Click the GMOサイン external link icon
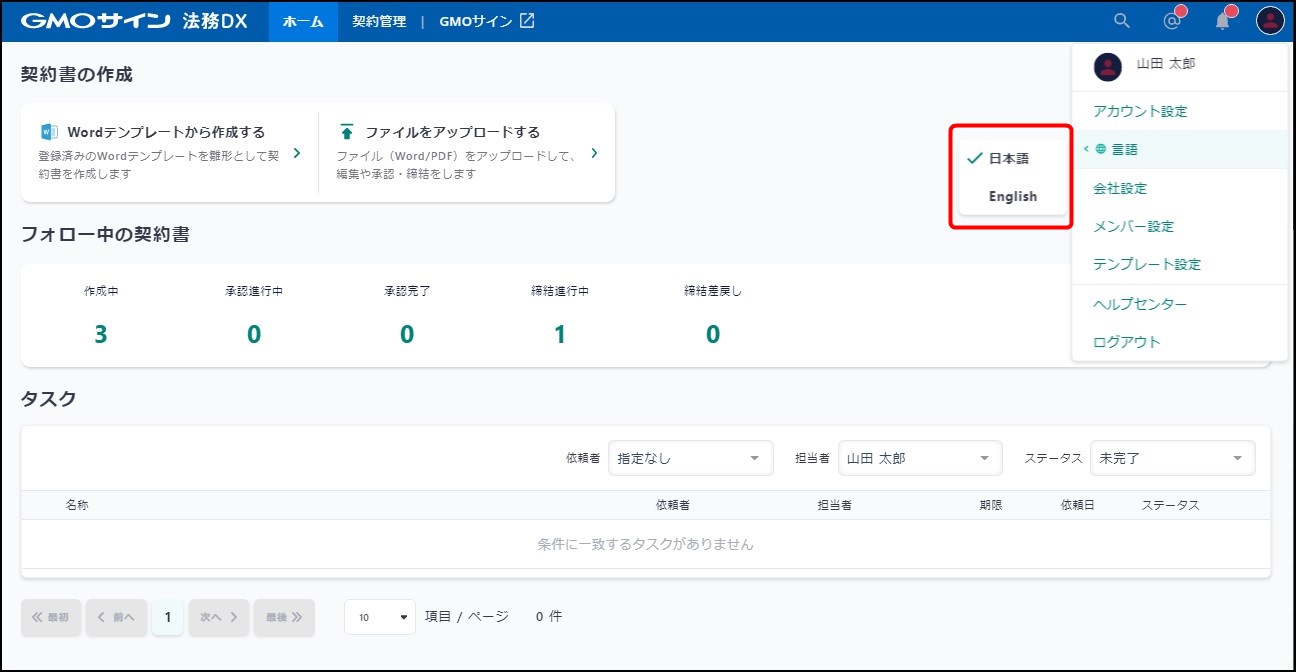This screenshot has height=672, width=1296. [x=527, y=21]
